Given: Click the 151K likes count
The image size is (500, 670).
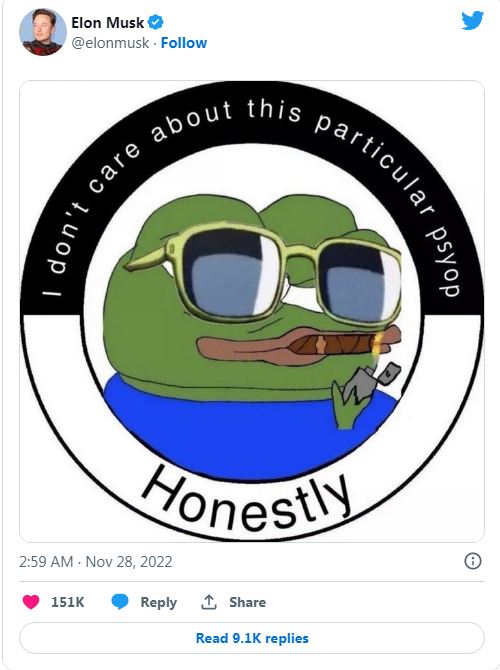Looking at the screenshot, I should (68, 602).
